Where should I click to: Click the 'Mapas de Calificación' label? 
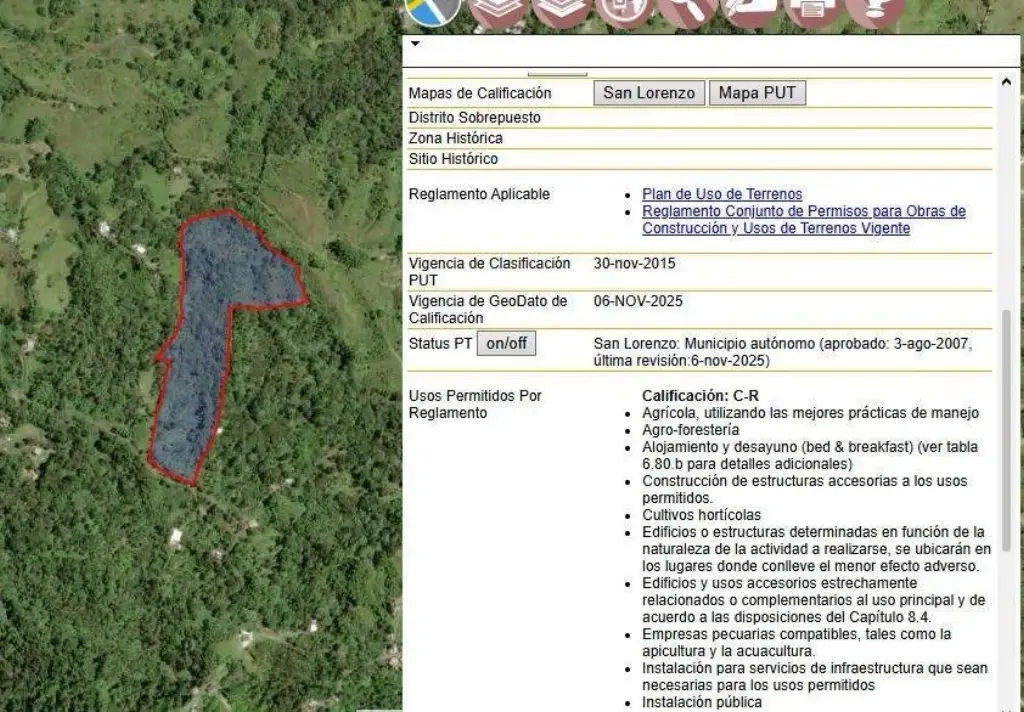tap(480, 93)
